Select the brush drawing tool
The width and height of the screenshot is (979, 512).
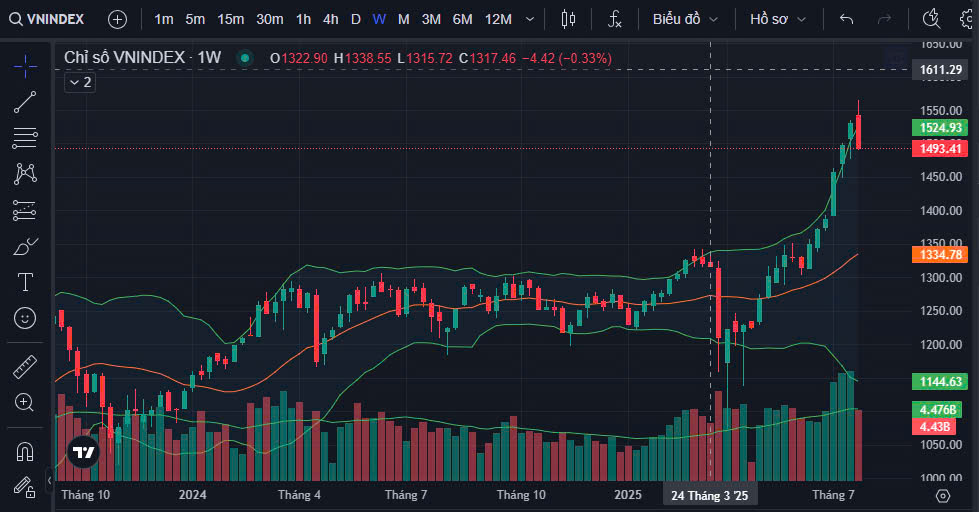25,246
